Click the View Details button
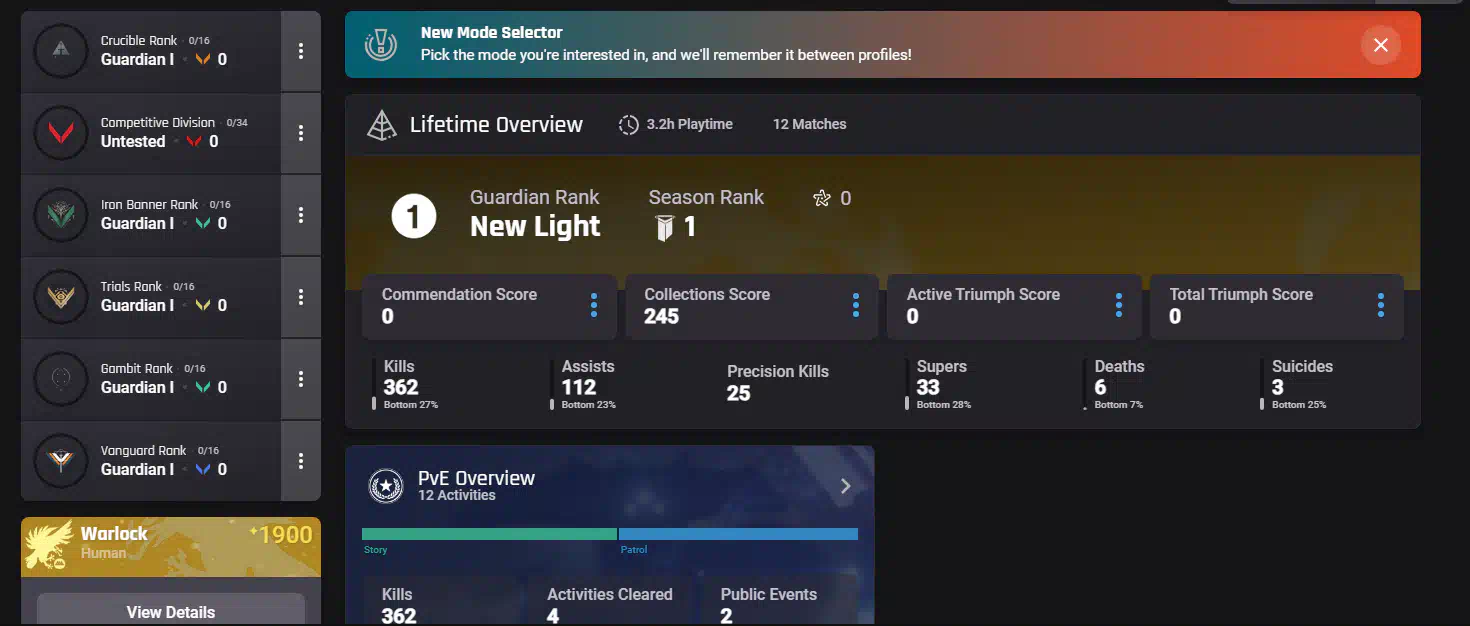Viewport: 1470px width, 626px height. click(171, 610)
